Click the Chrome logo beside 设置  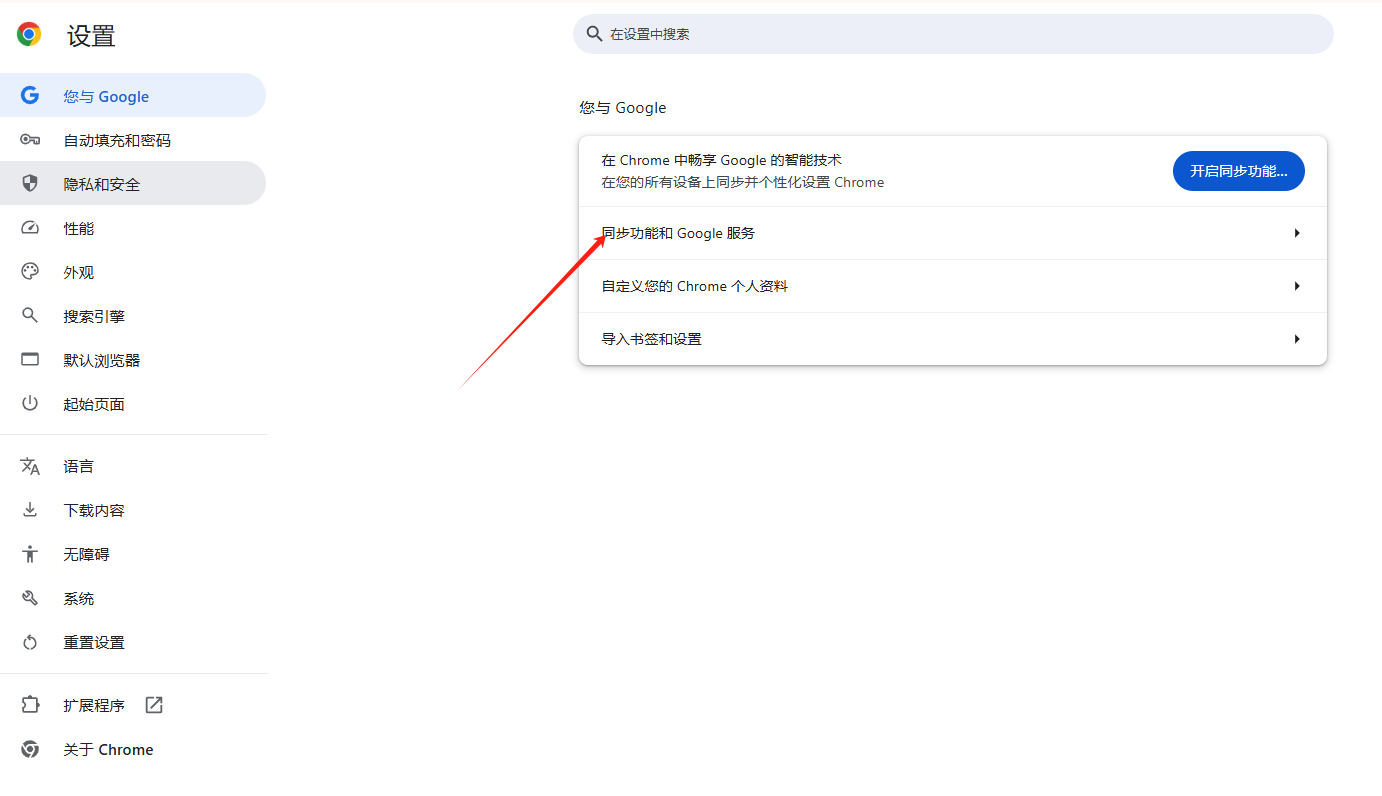[x=29, y=35]
